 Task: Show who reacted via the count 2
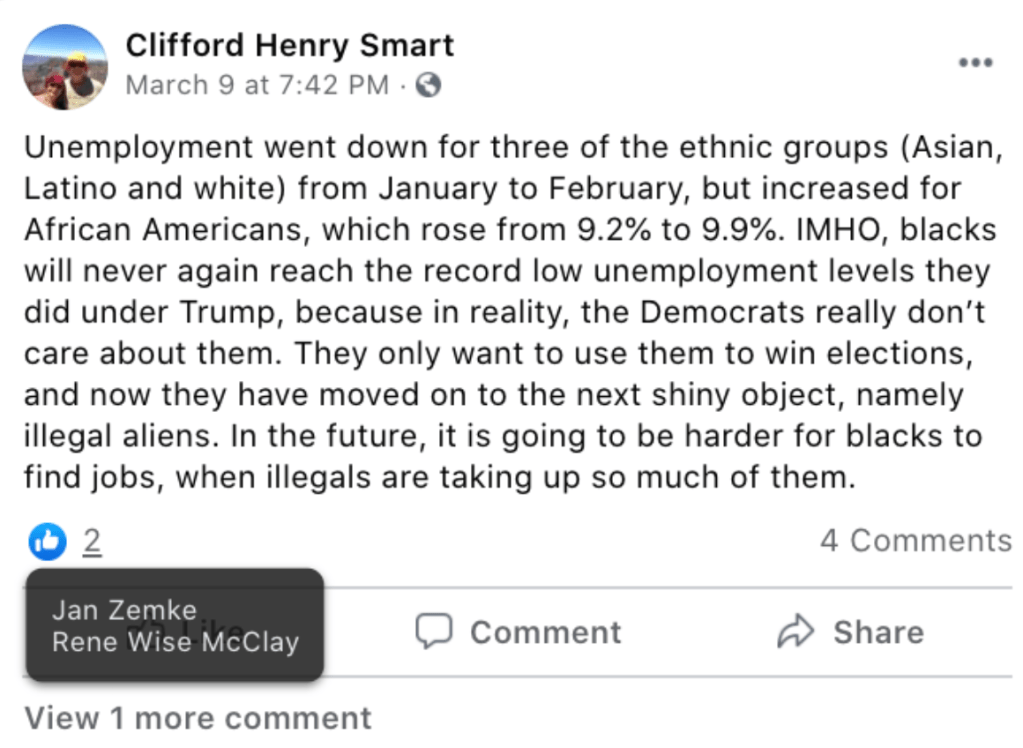click(x=92, y=541)
